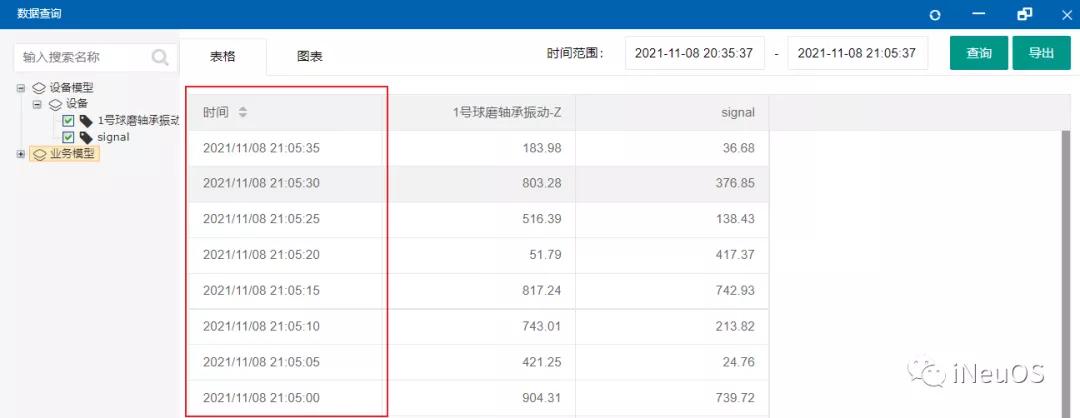This screenshot has width=1080, height=418.
Task: Click signal value 742.93
Action: click(736, 291)
